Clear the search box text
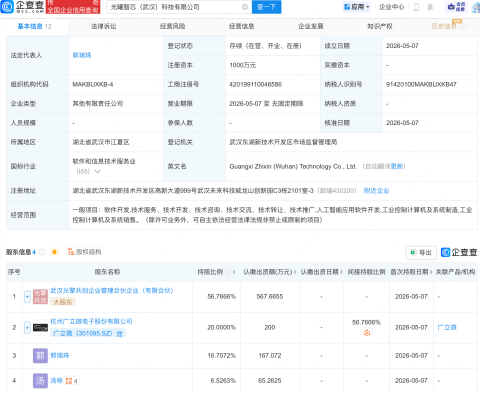 245,7
